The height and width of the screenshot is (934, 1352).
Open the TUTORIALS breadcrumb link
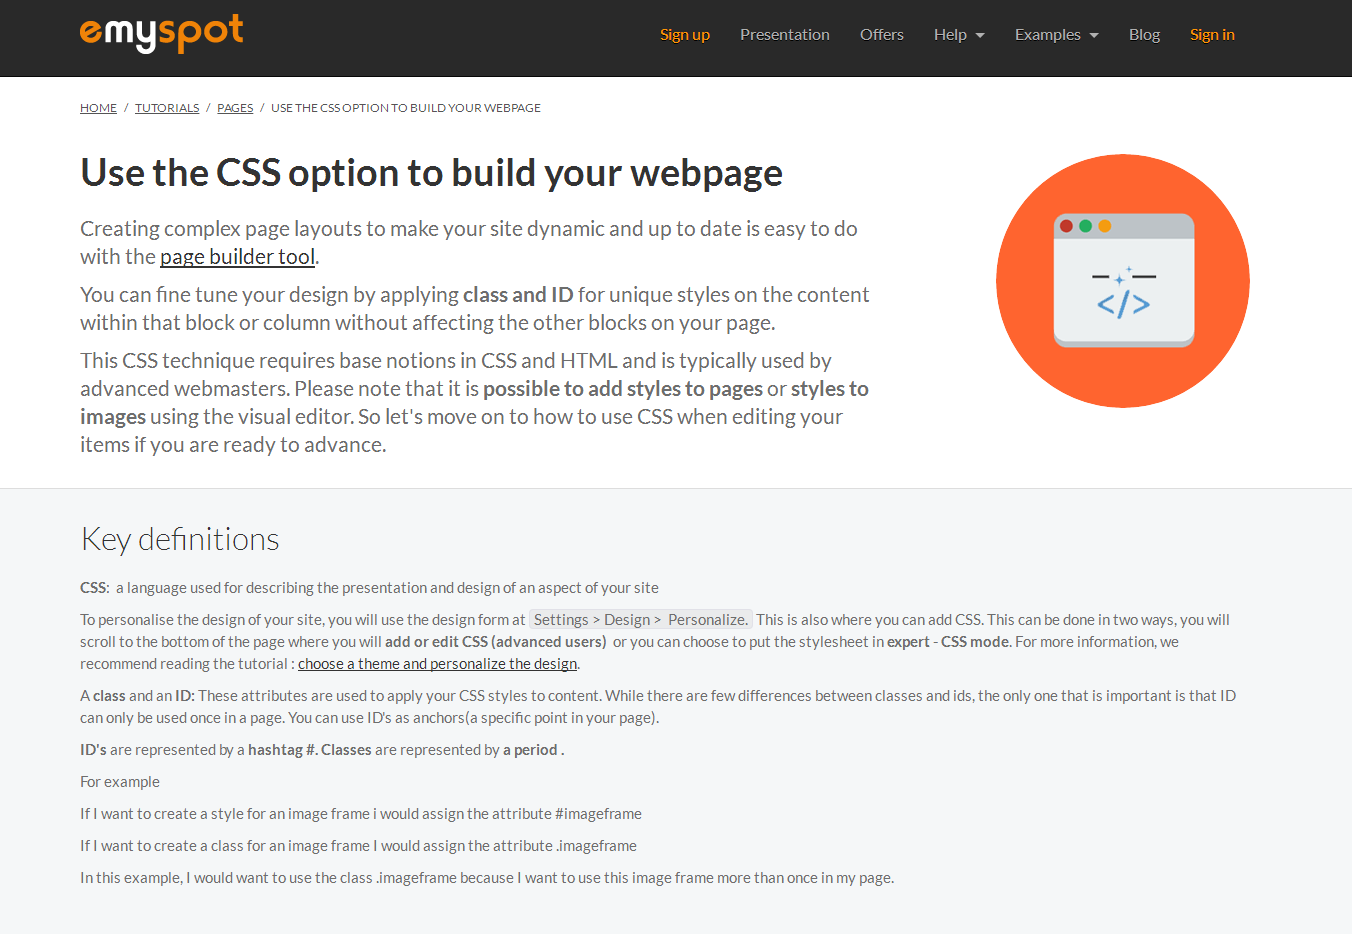pyautogui.click(x=167, y=108)
